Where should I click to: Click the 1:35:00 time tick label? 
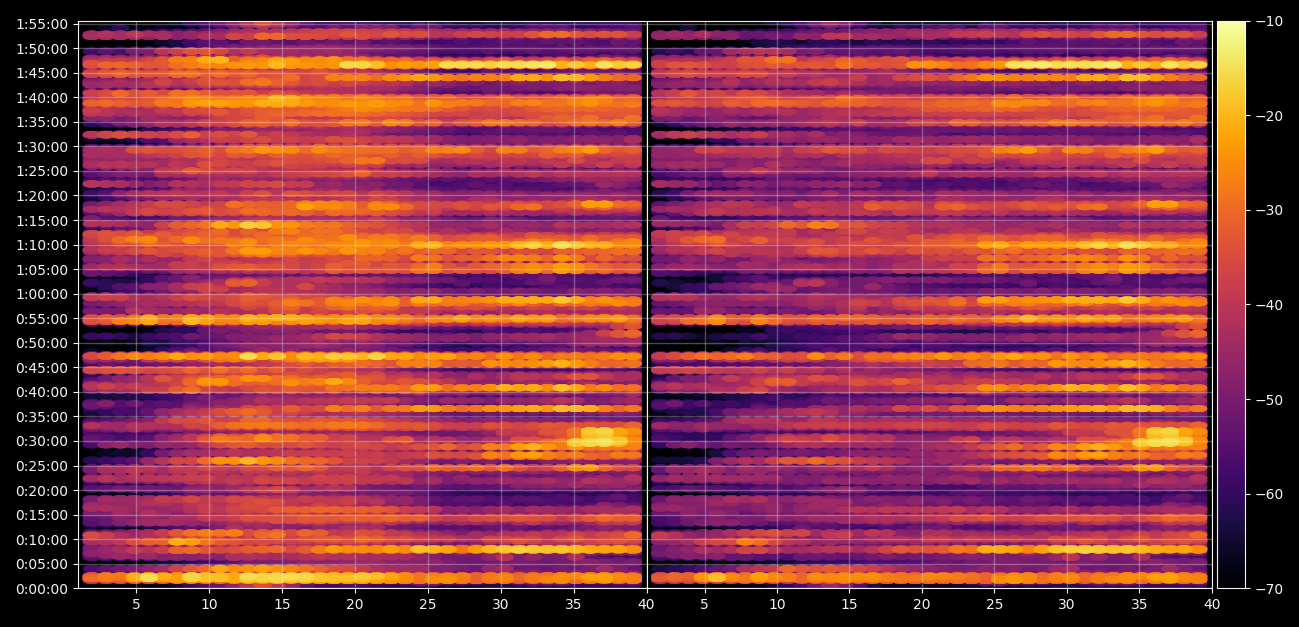(x=43, y=122)
